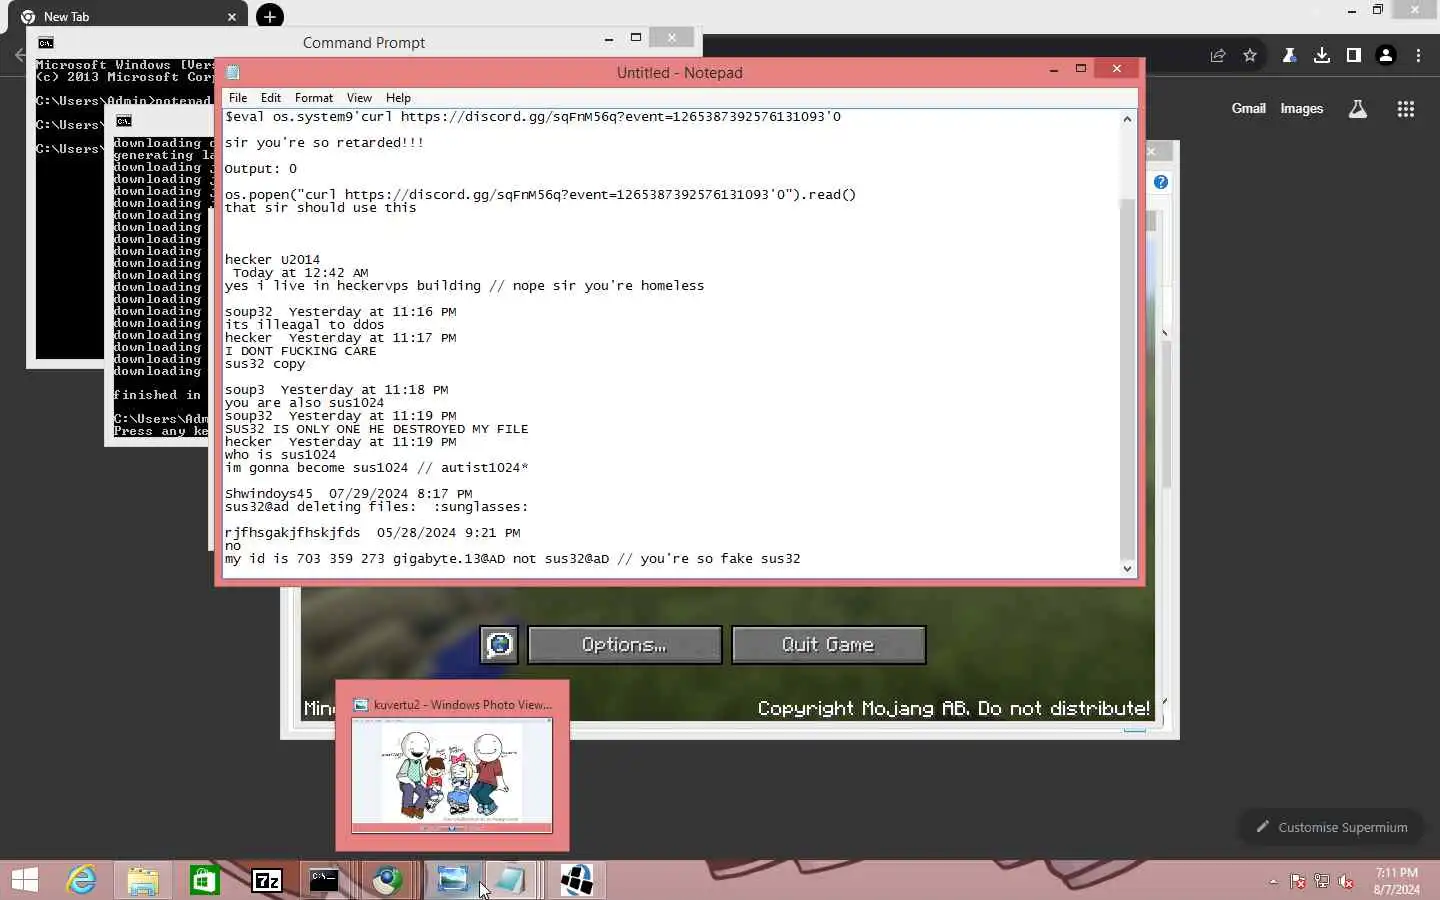The width and height of the screenshot is (1440, 900).
Task: Open the Notepad File menu
Action: click(237, 98)
